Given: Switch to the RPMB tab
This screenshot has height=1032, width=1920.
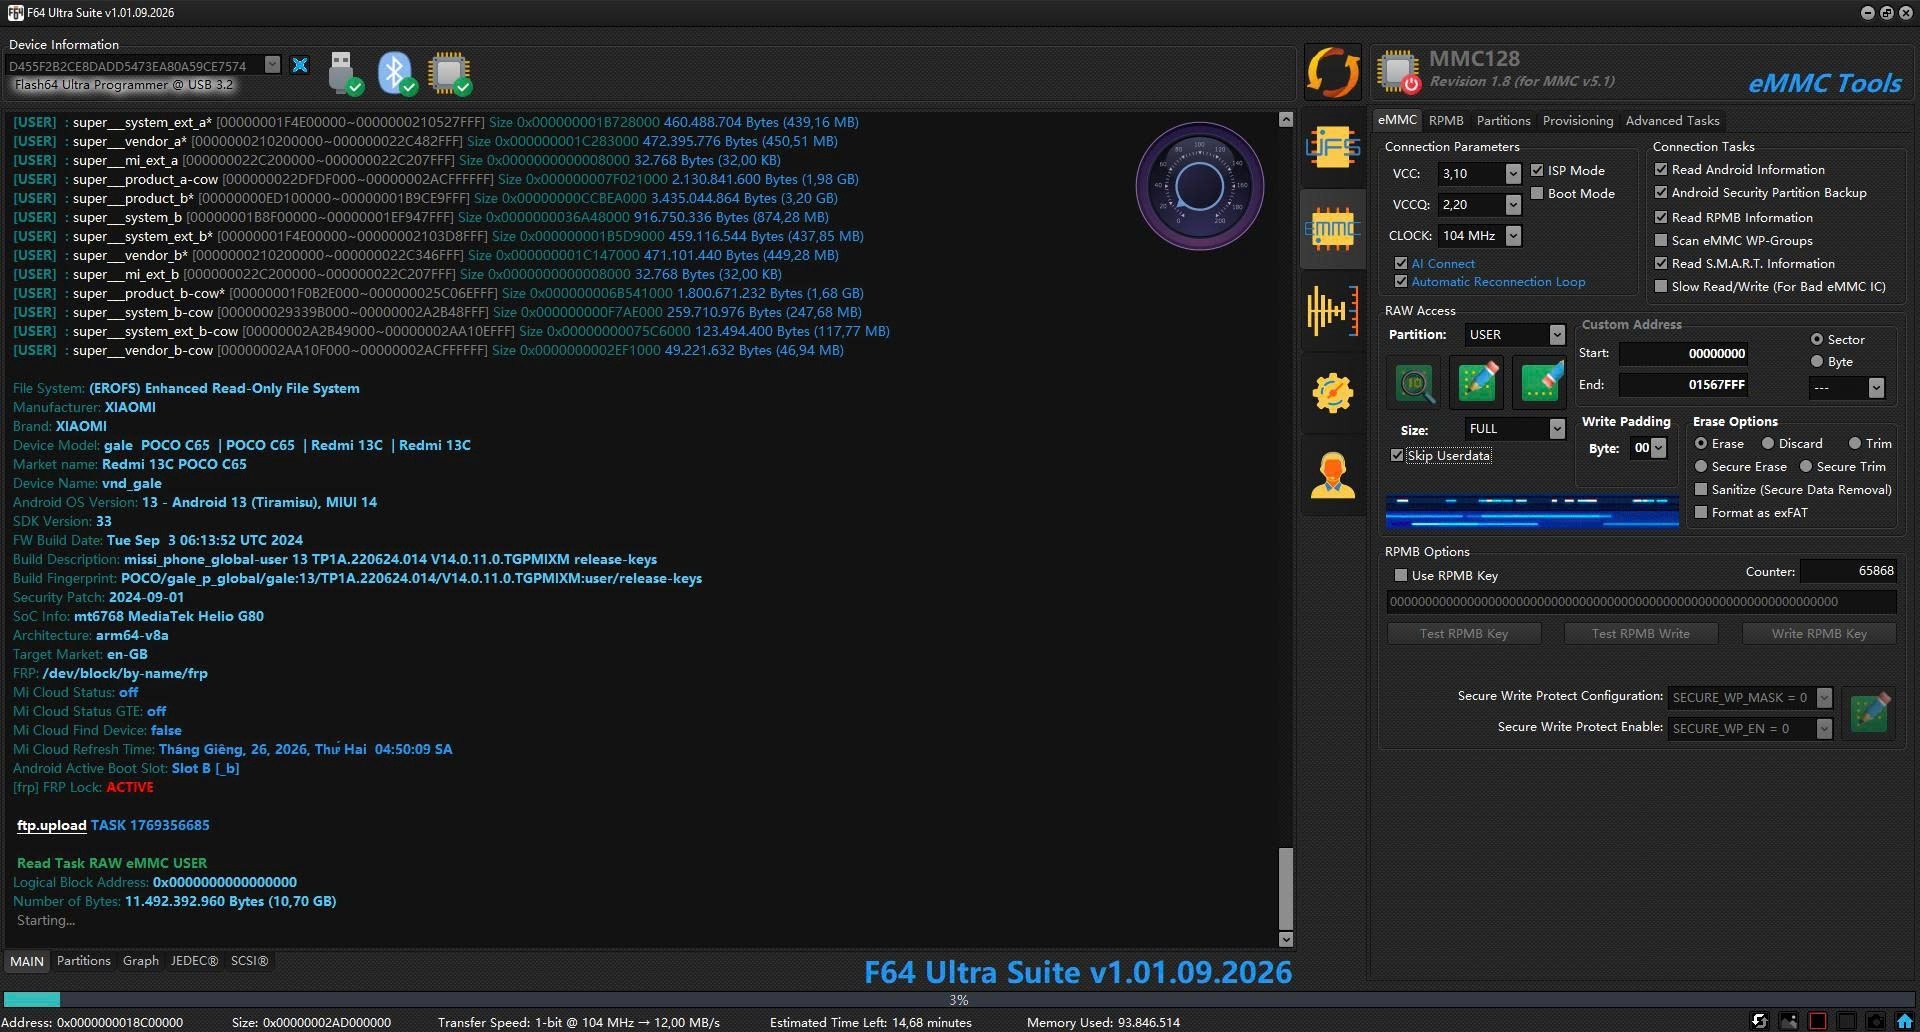Looking at the screenshot, I should point(1445,120).
